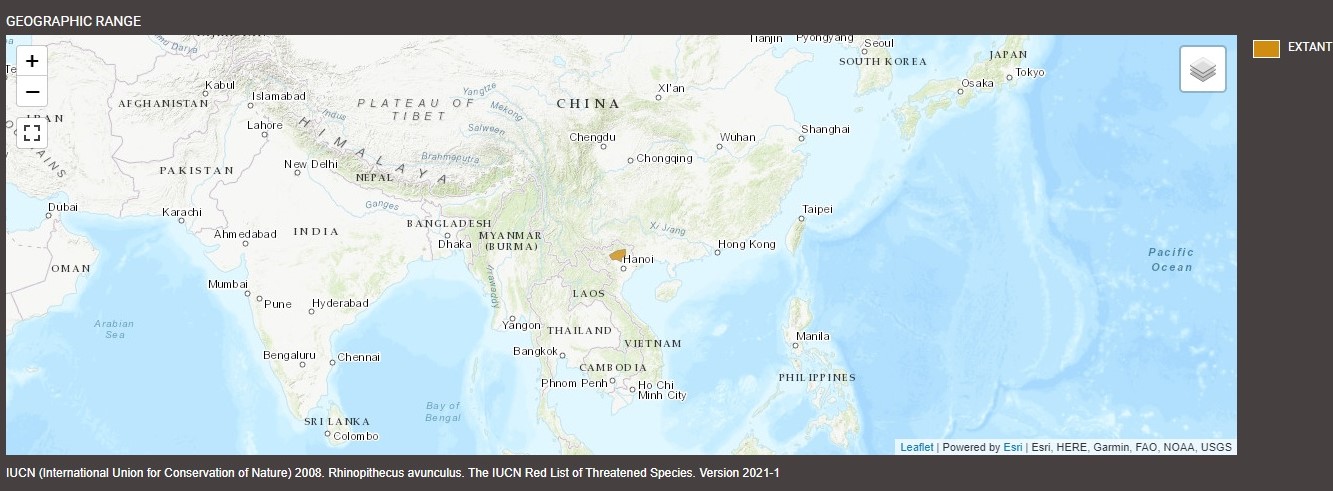Select the orange range polygon near Hanoi
1333x491 pixels.
[617, 255]
